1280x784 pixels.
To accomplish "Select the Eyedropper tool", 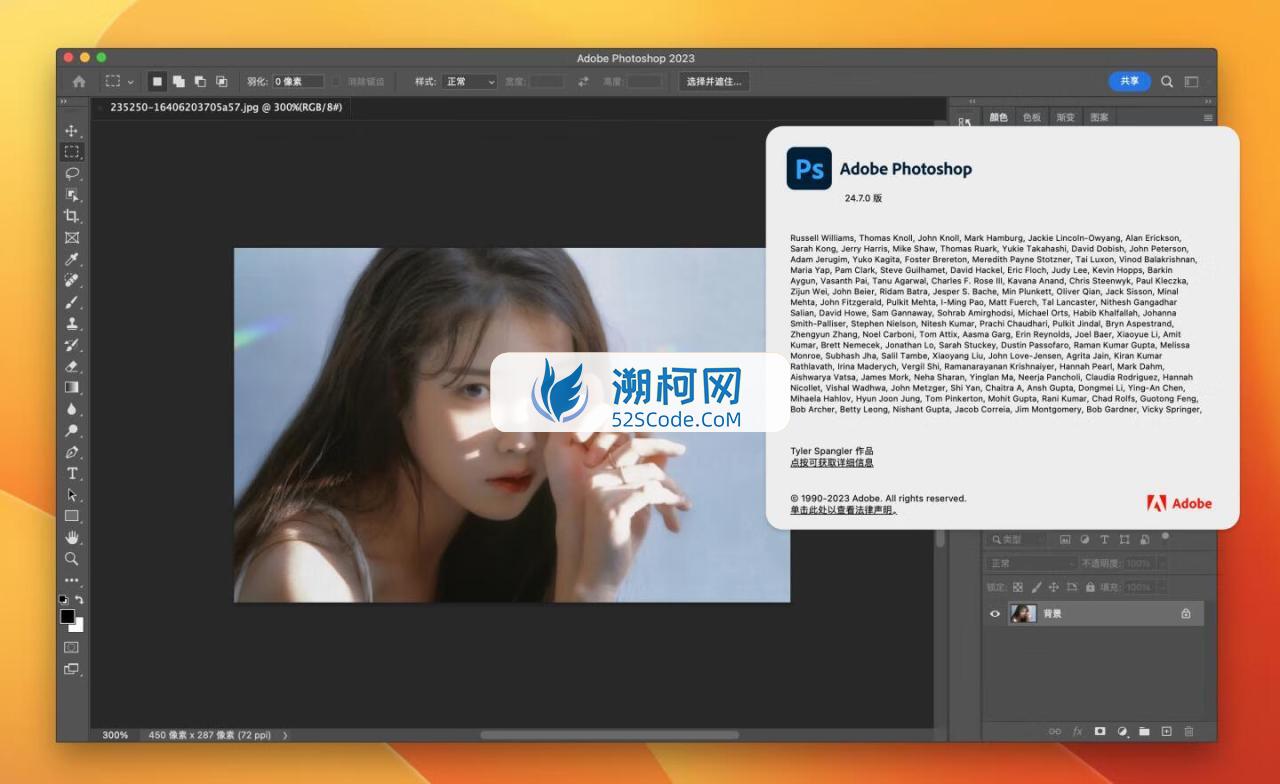I will tap(71, 259).
